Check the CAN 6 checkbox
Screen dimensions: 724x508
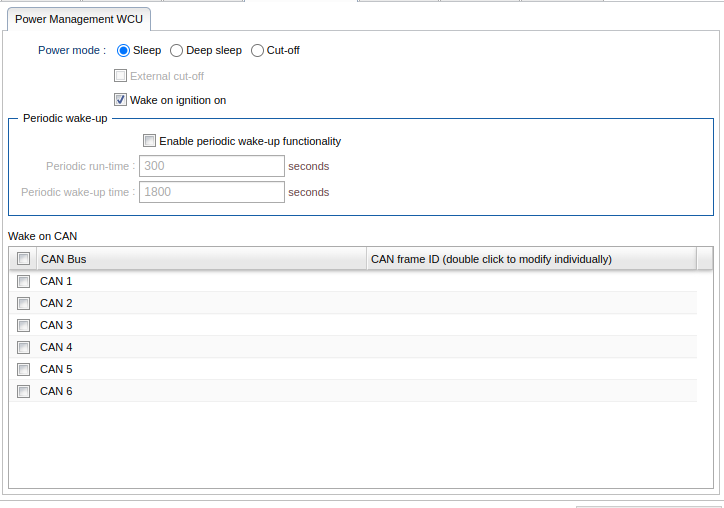tap(24, 392)
